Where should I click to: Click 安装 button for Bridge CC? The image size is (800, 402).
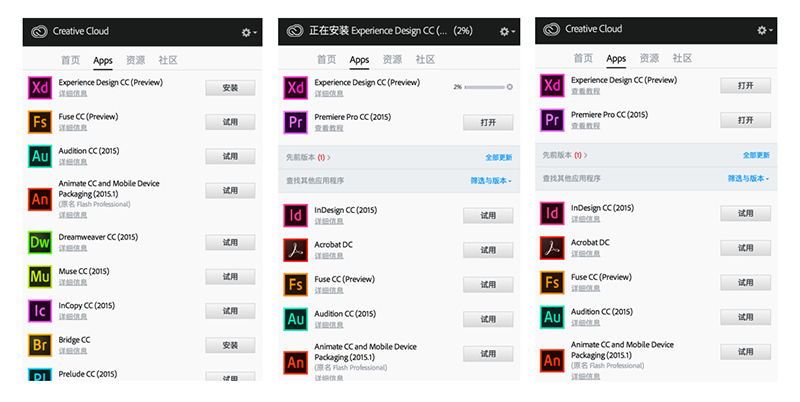pyautogui.click(x=230, y=345)
